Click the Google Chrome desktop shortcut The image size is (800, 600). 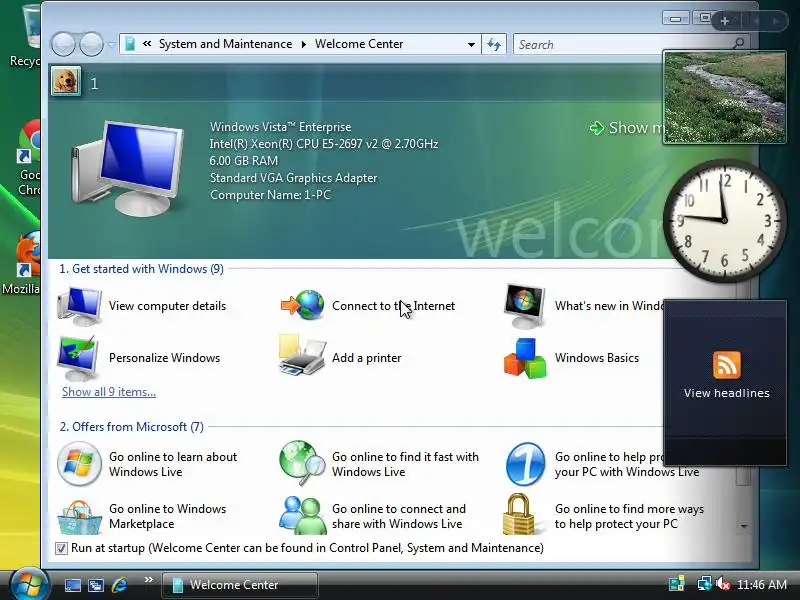pos(29,158)
